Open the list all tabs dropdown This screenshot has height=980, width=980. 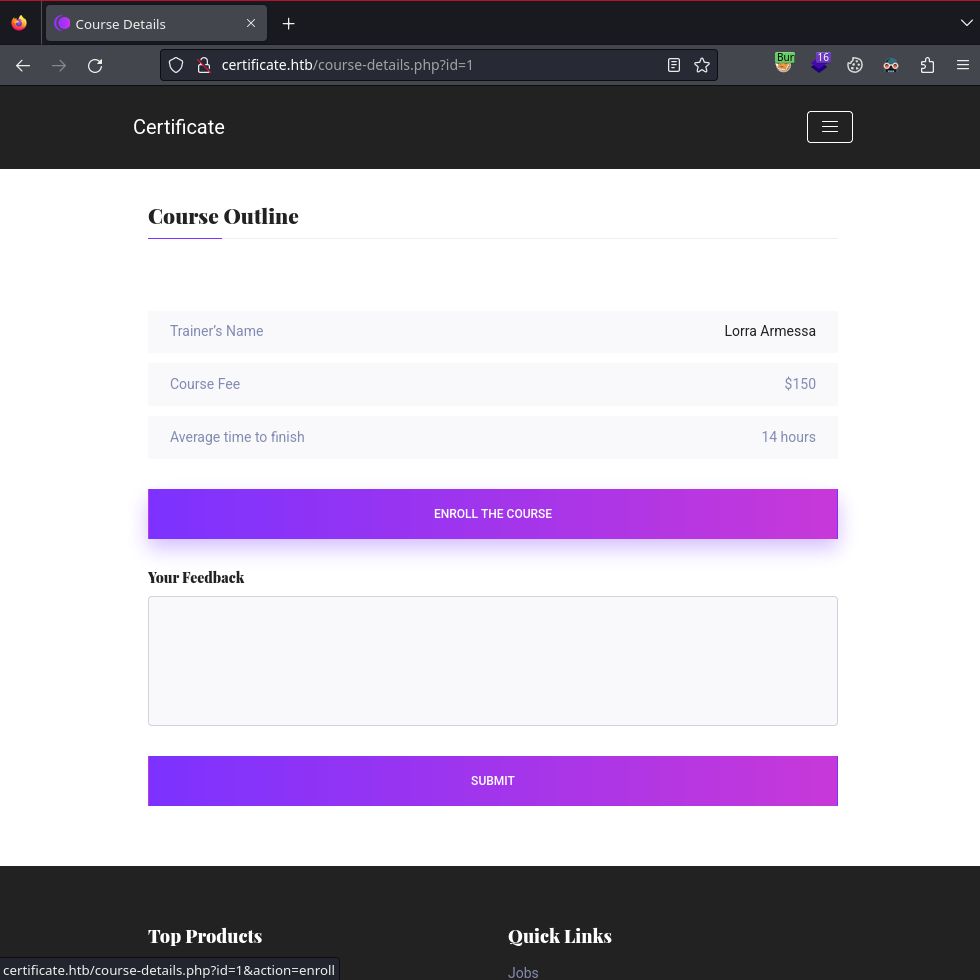(x=965, y=23)
